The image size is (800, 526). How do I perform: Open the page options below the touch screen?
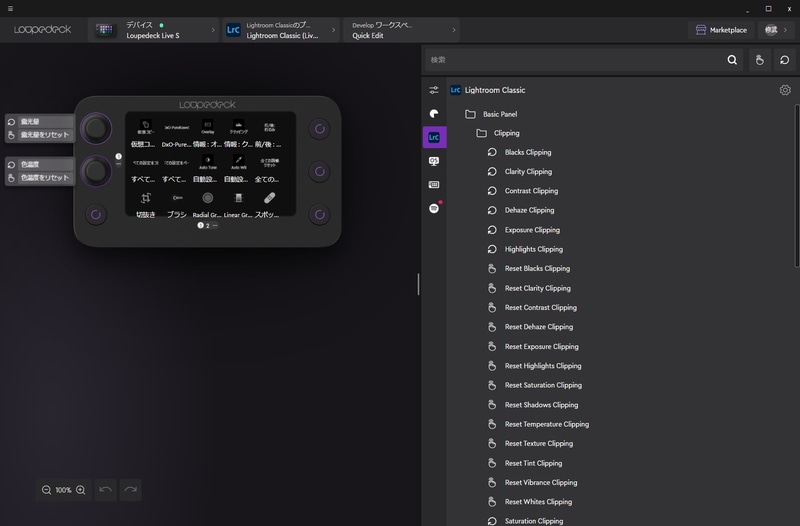(x=215, y=226)
